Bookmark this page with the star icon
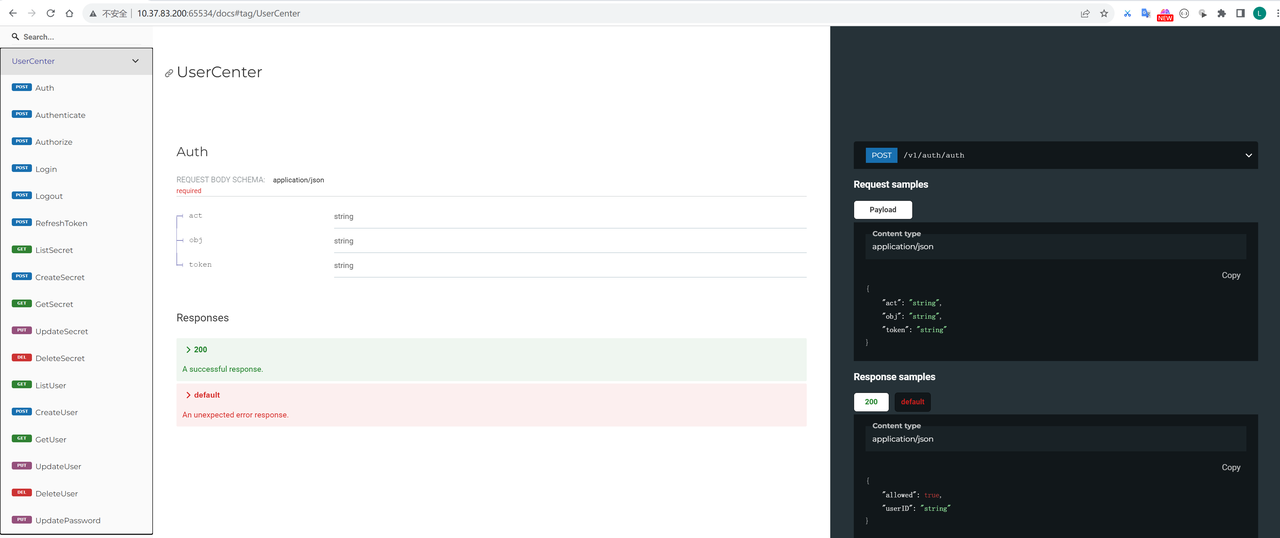The width and height of the screenshot is (1280, 538). 1104,14
